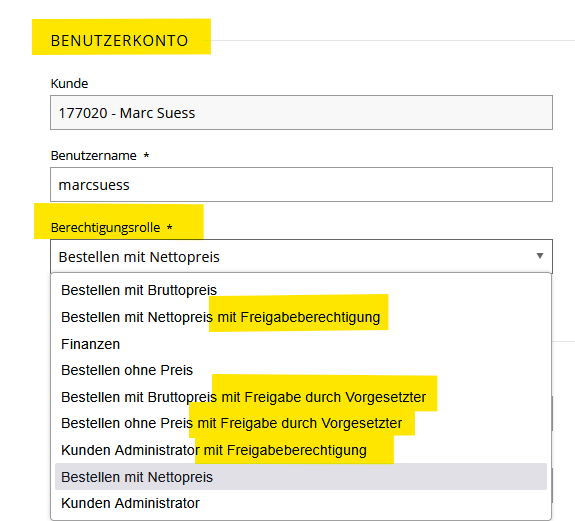Select Bestellen mit Bruttopreis mit Freigabe durch Vorgesetzter
Image resolution: width=575 pixels, height=521 pixels.
pos(301,397)
